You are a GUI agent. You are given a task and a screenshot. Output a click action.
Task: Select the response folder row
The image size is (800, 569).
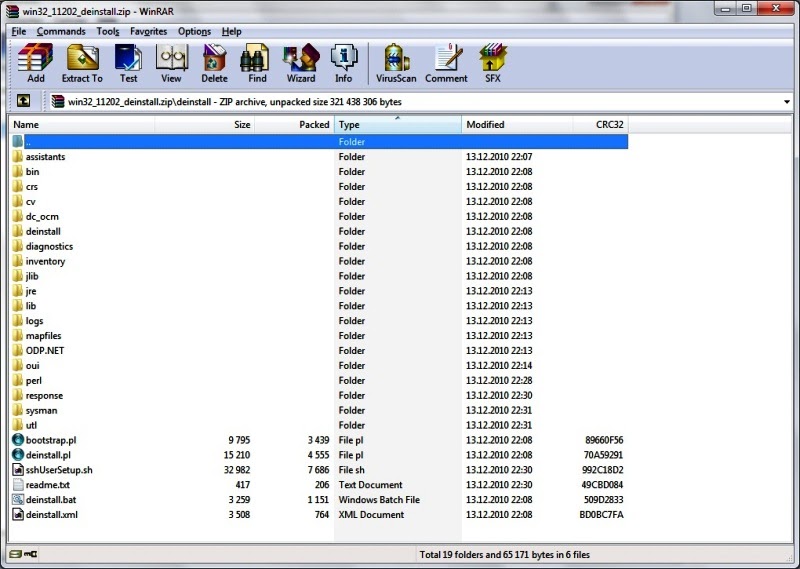319,395
